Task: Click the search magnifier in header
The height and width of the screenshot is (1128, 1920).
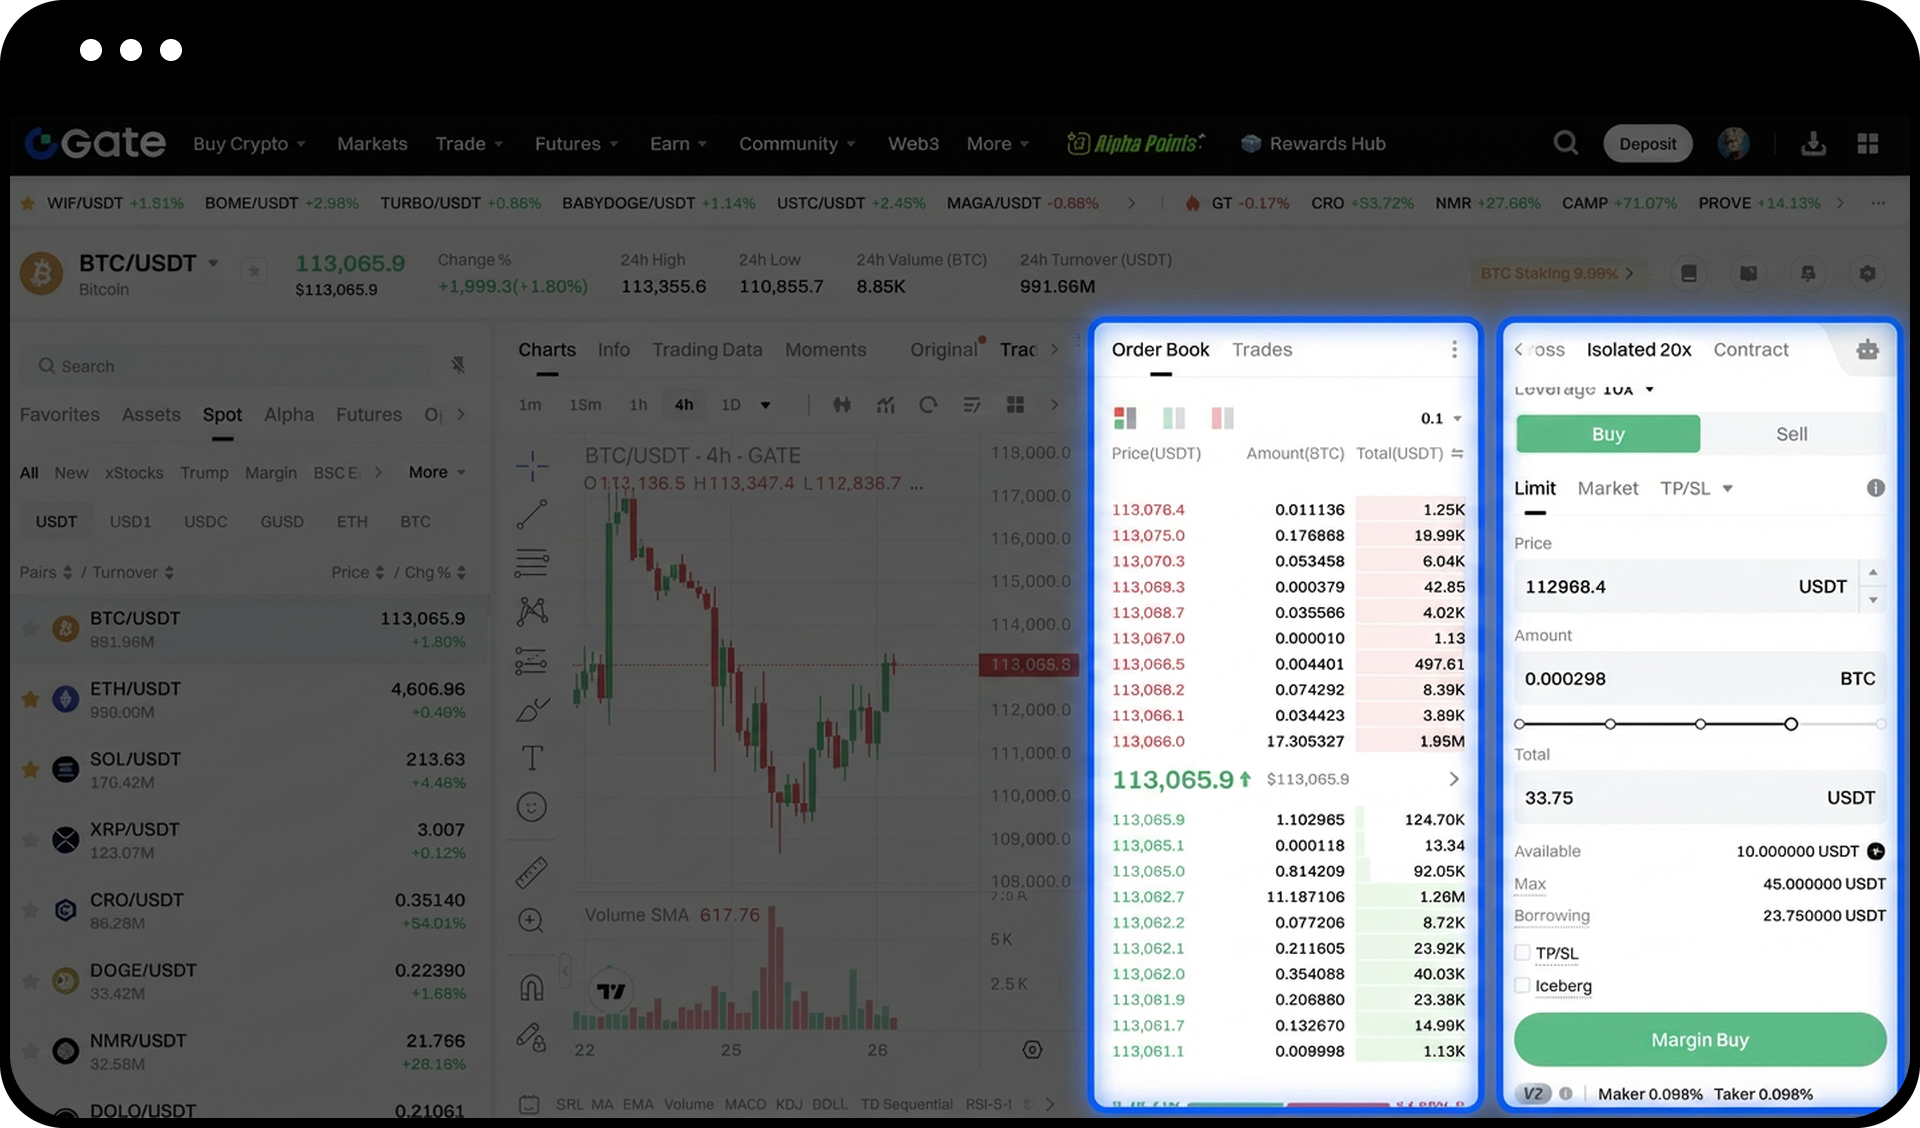Action: pyautogui.click(x=1565, y=143)
